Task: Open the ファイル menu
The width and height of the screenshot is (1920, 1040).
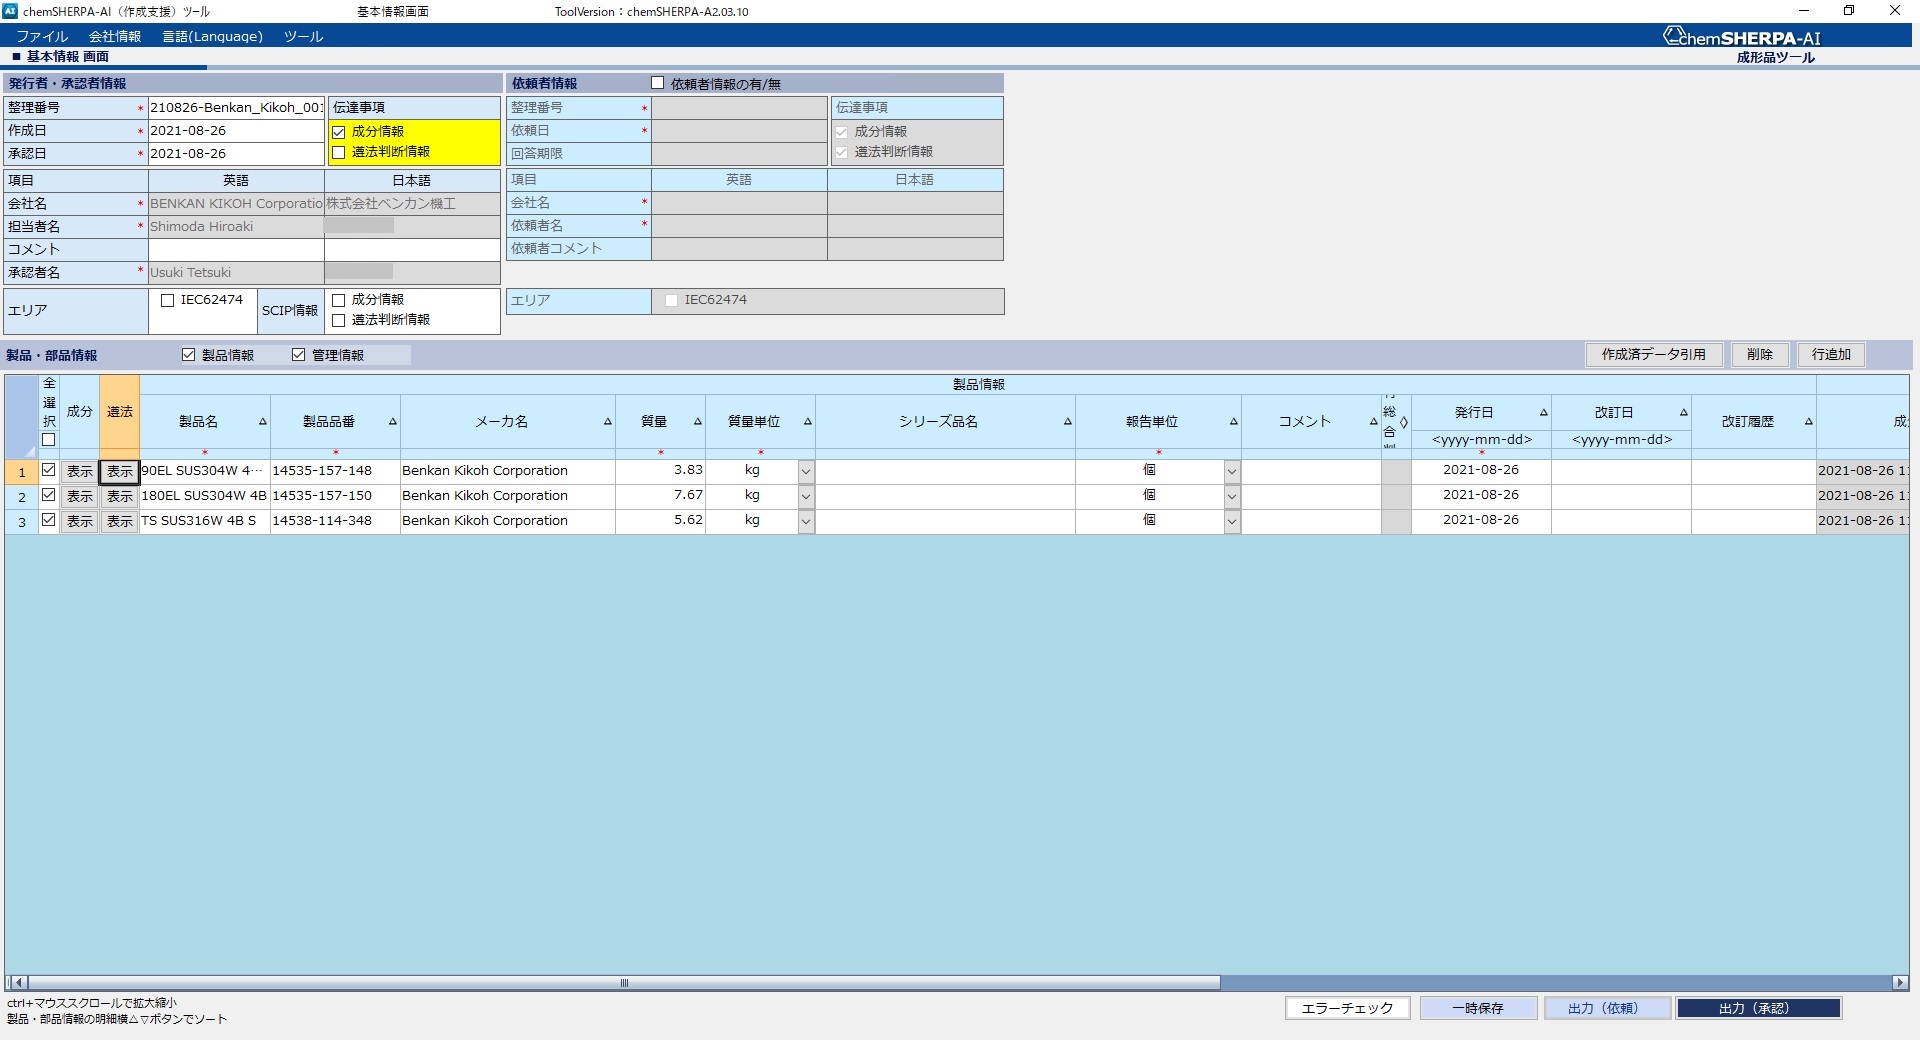Action: 42,36
